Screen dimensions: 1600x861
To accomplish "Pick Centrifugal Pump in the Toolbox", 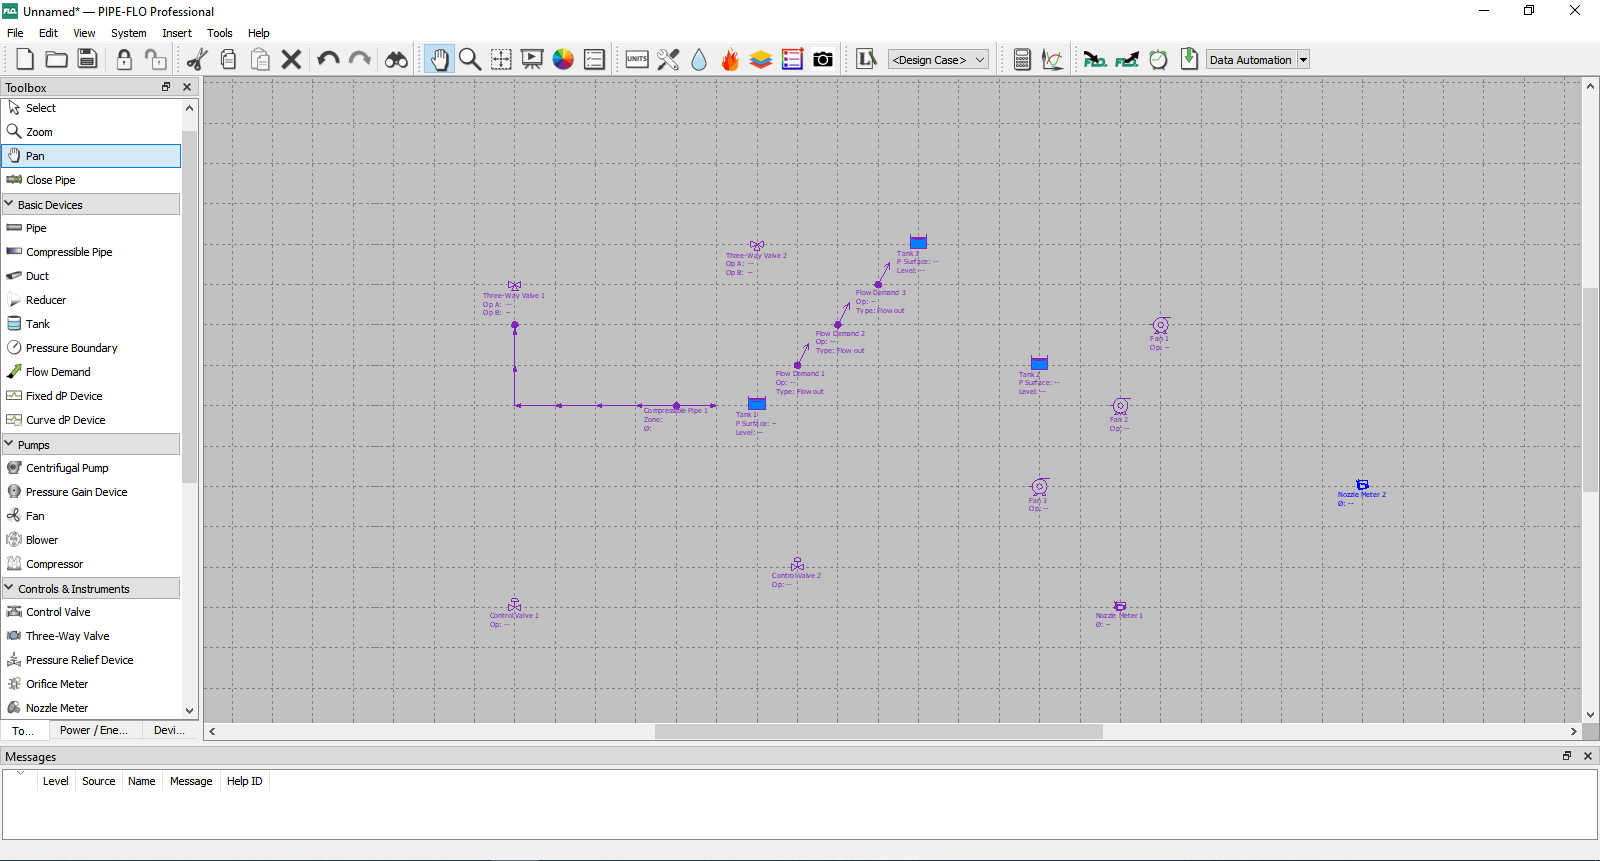I will click(x=91, y=468).
